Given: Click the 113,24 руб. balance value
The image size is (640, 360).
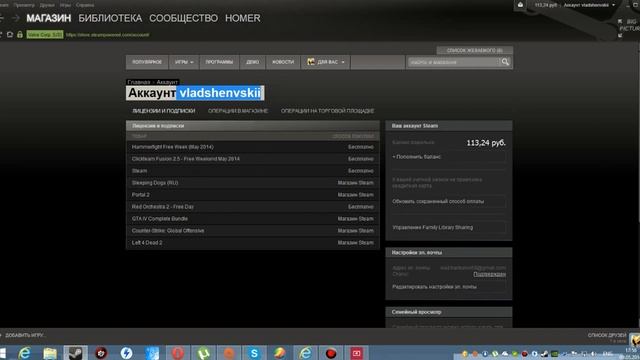Looking at the screenshot, I should [486, 143].
